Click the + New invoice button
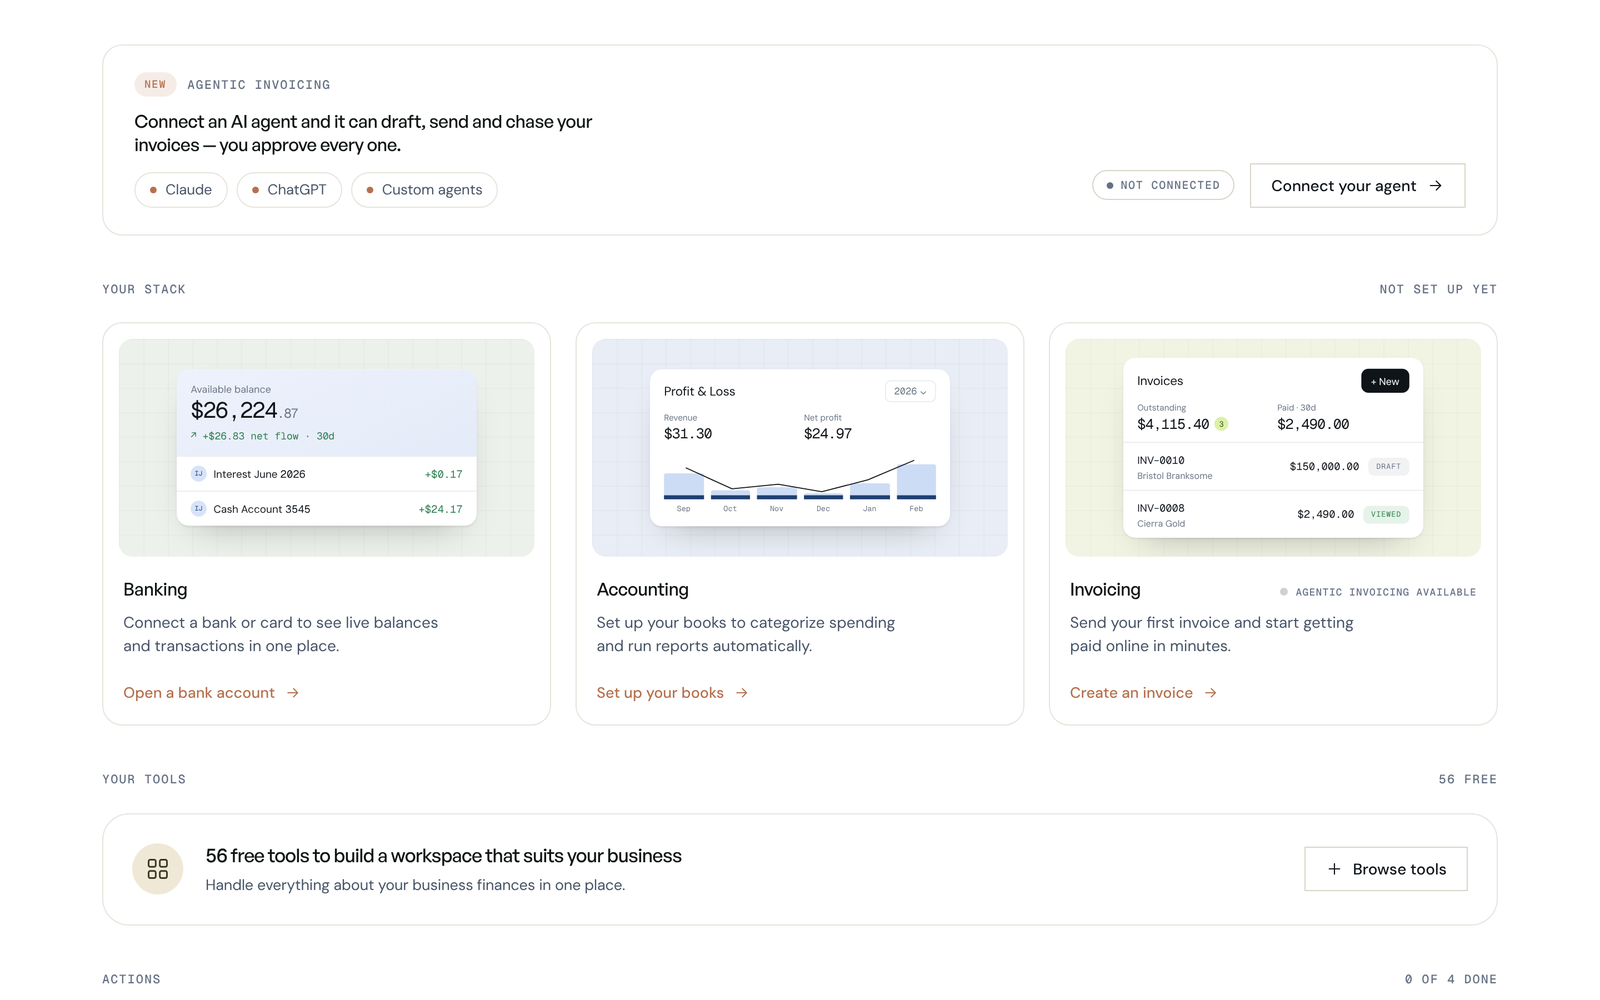1600x1000 pixels. [x=1385, y=381]
